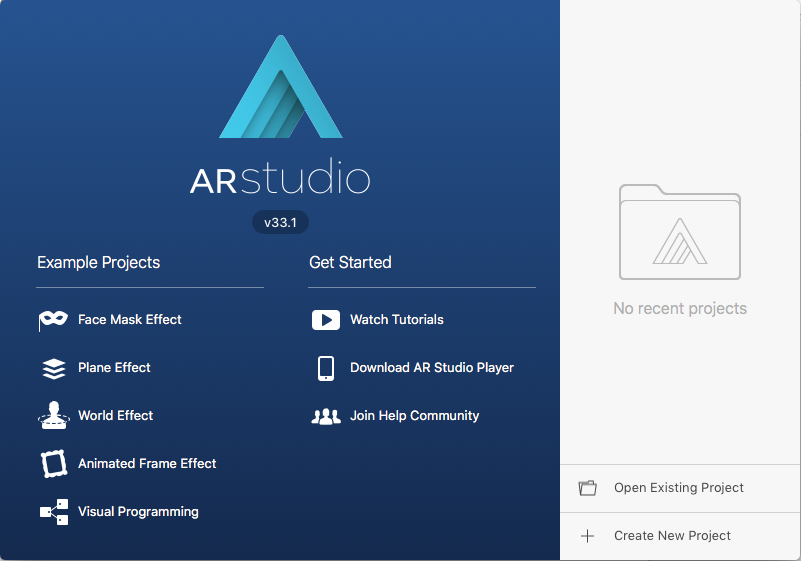801x561 pixels.
Task: Click the Example Projects heading
Action: 99,263
